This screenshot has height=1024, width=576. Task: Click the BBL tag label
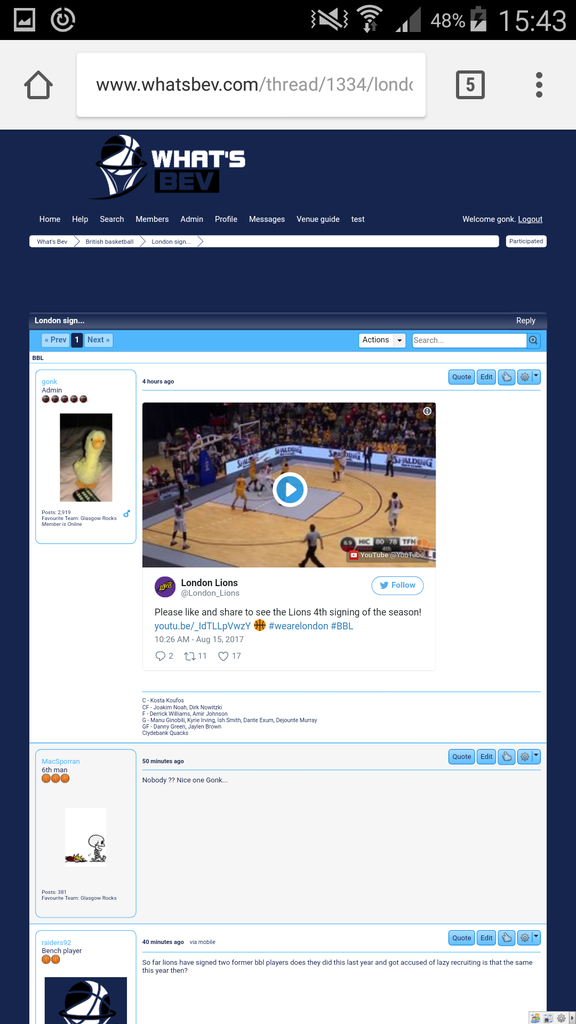[x=37, y=358]
